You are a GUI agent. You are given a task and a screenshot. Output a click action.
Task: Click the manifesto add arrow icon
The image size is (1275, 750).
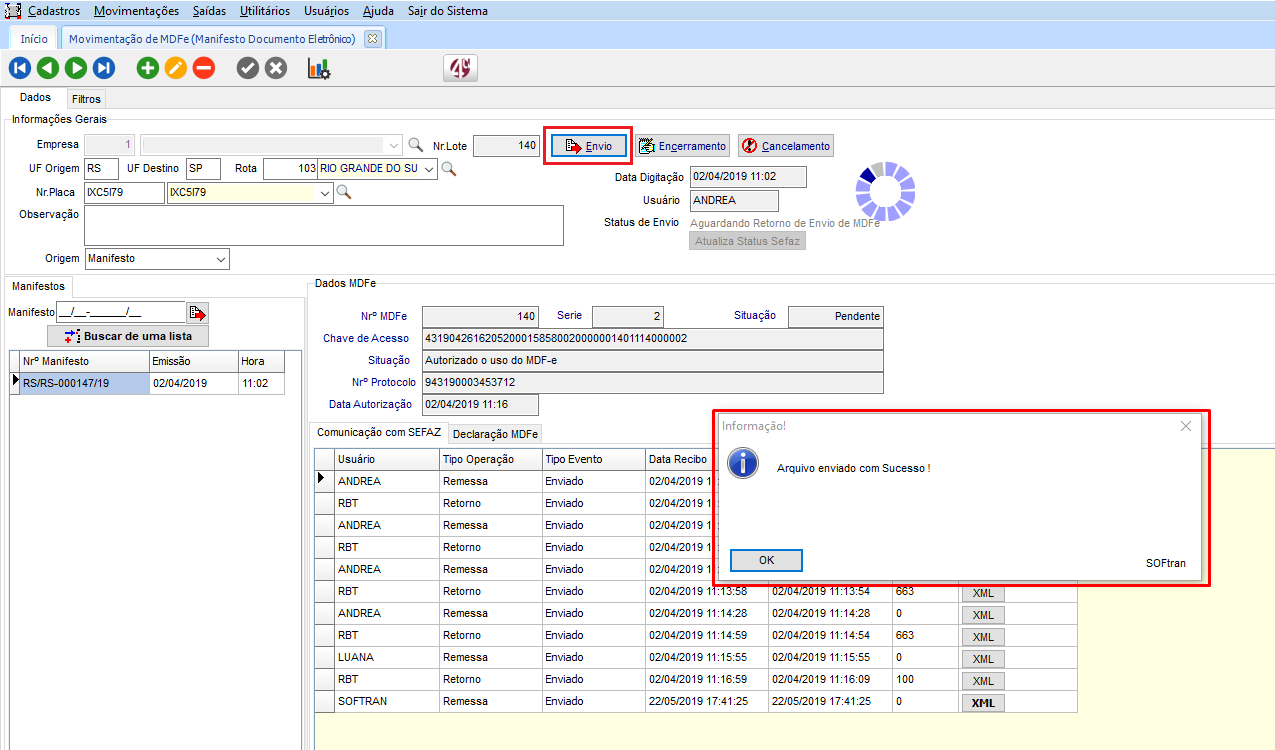tap(197, 312)
